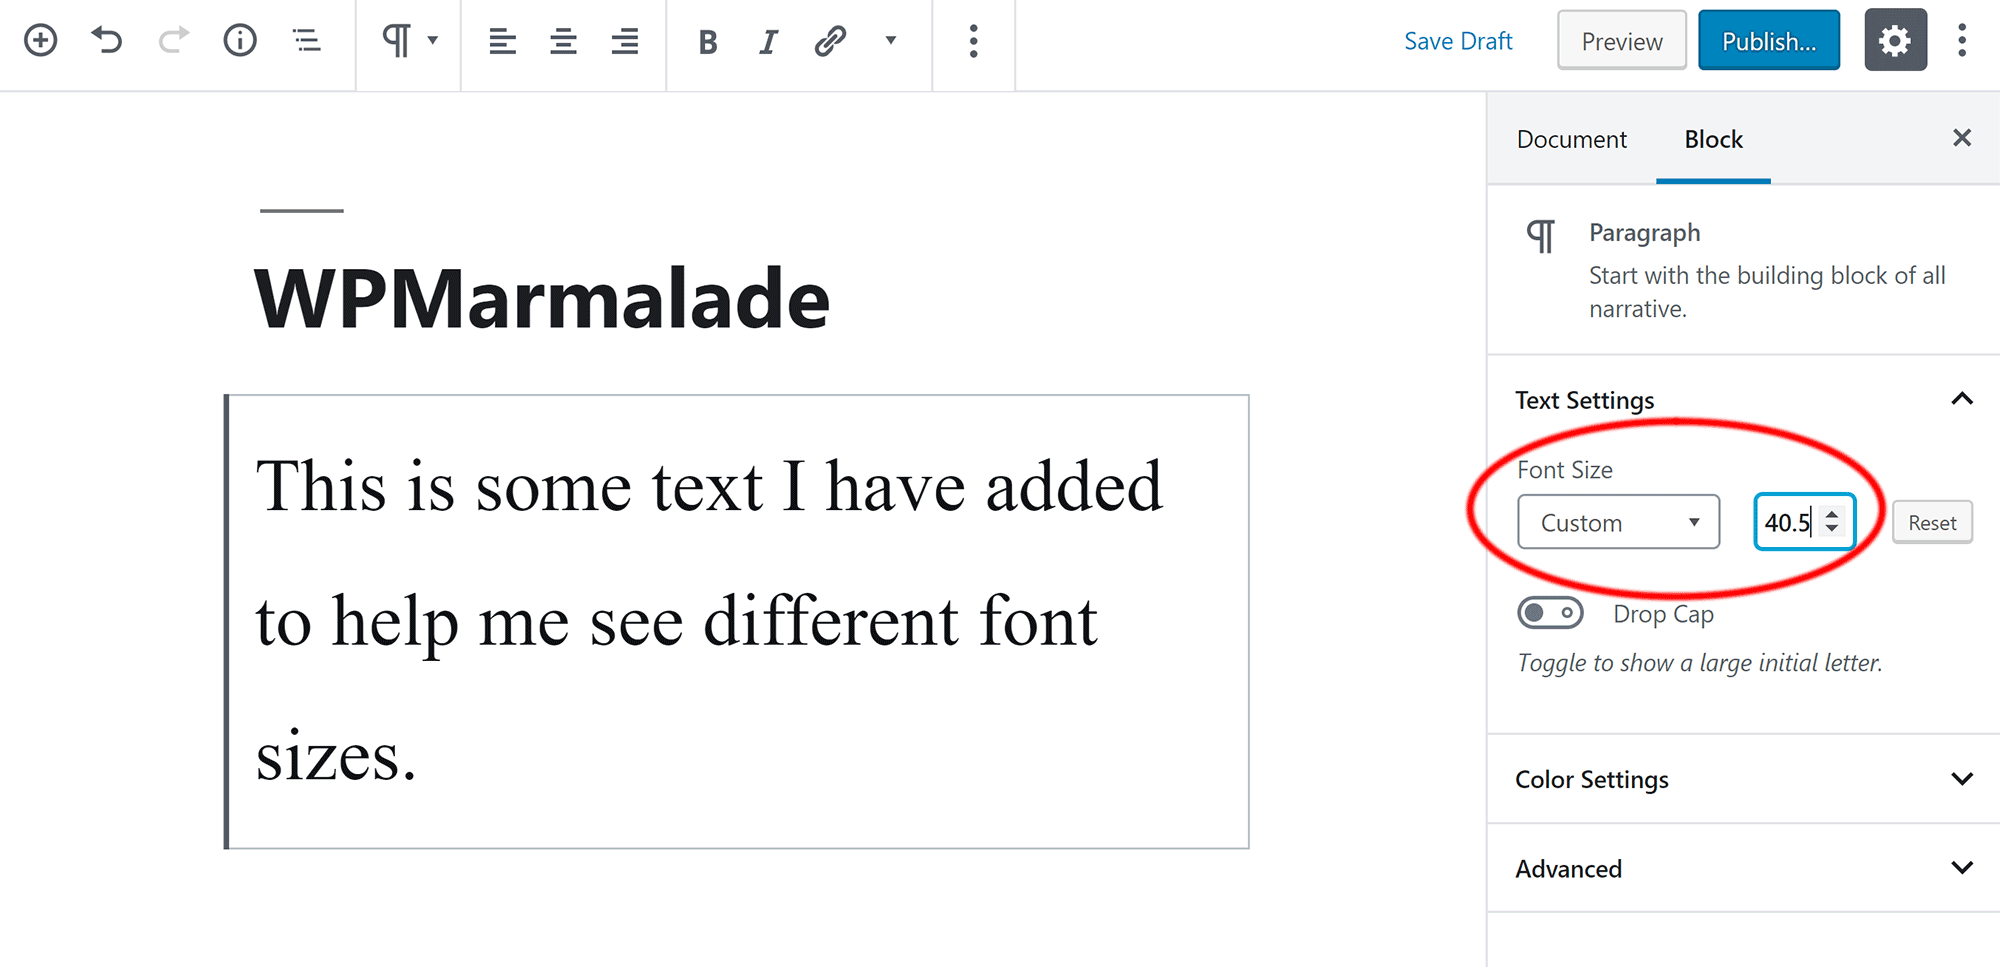Viewport: 2000px width, 967px height.
Task: Click the Publish button
Action: pos(1768,40)
